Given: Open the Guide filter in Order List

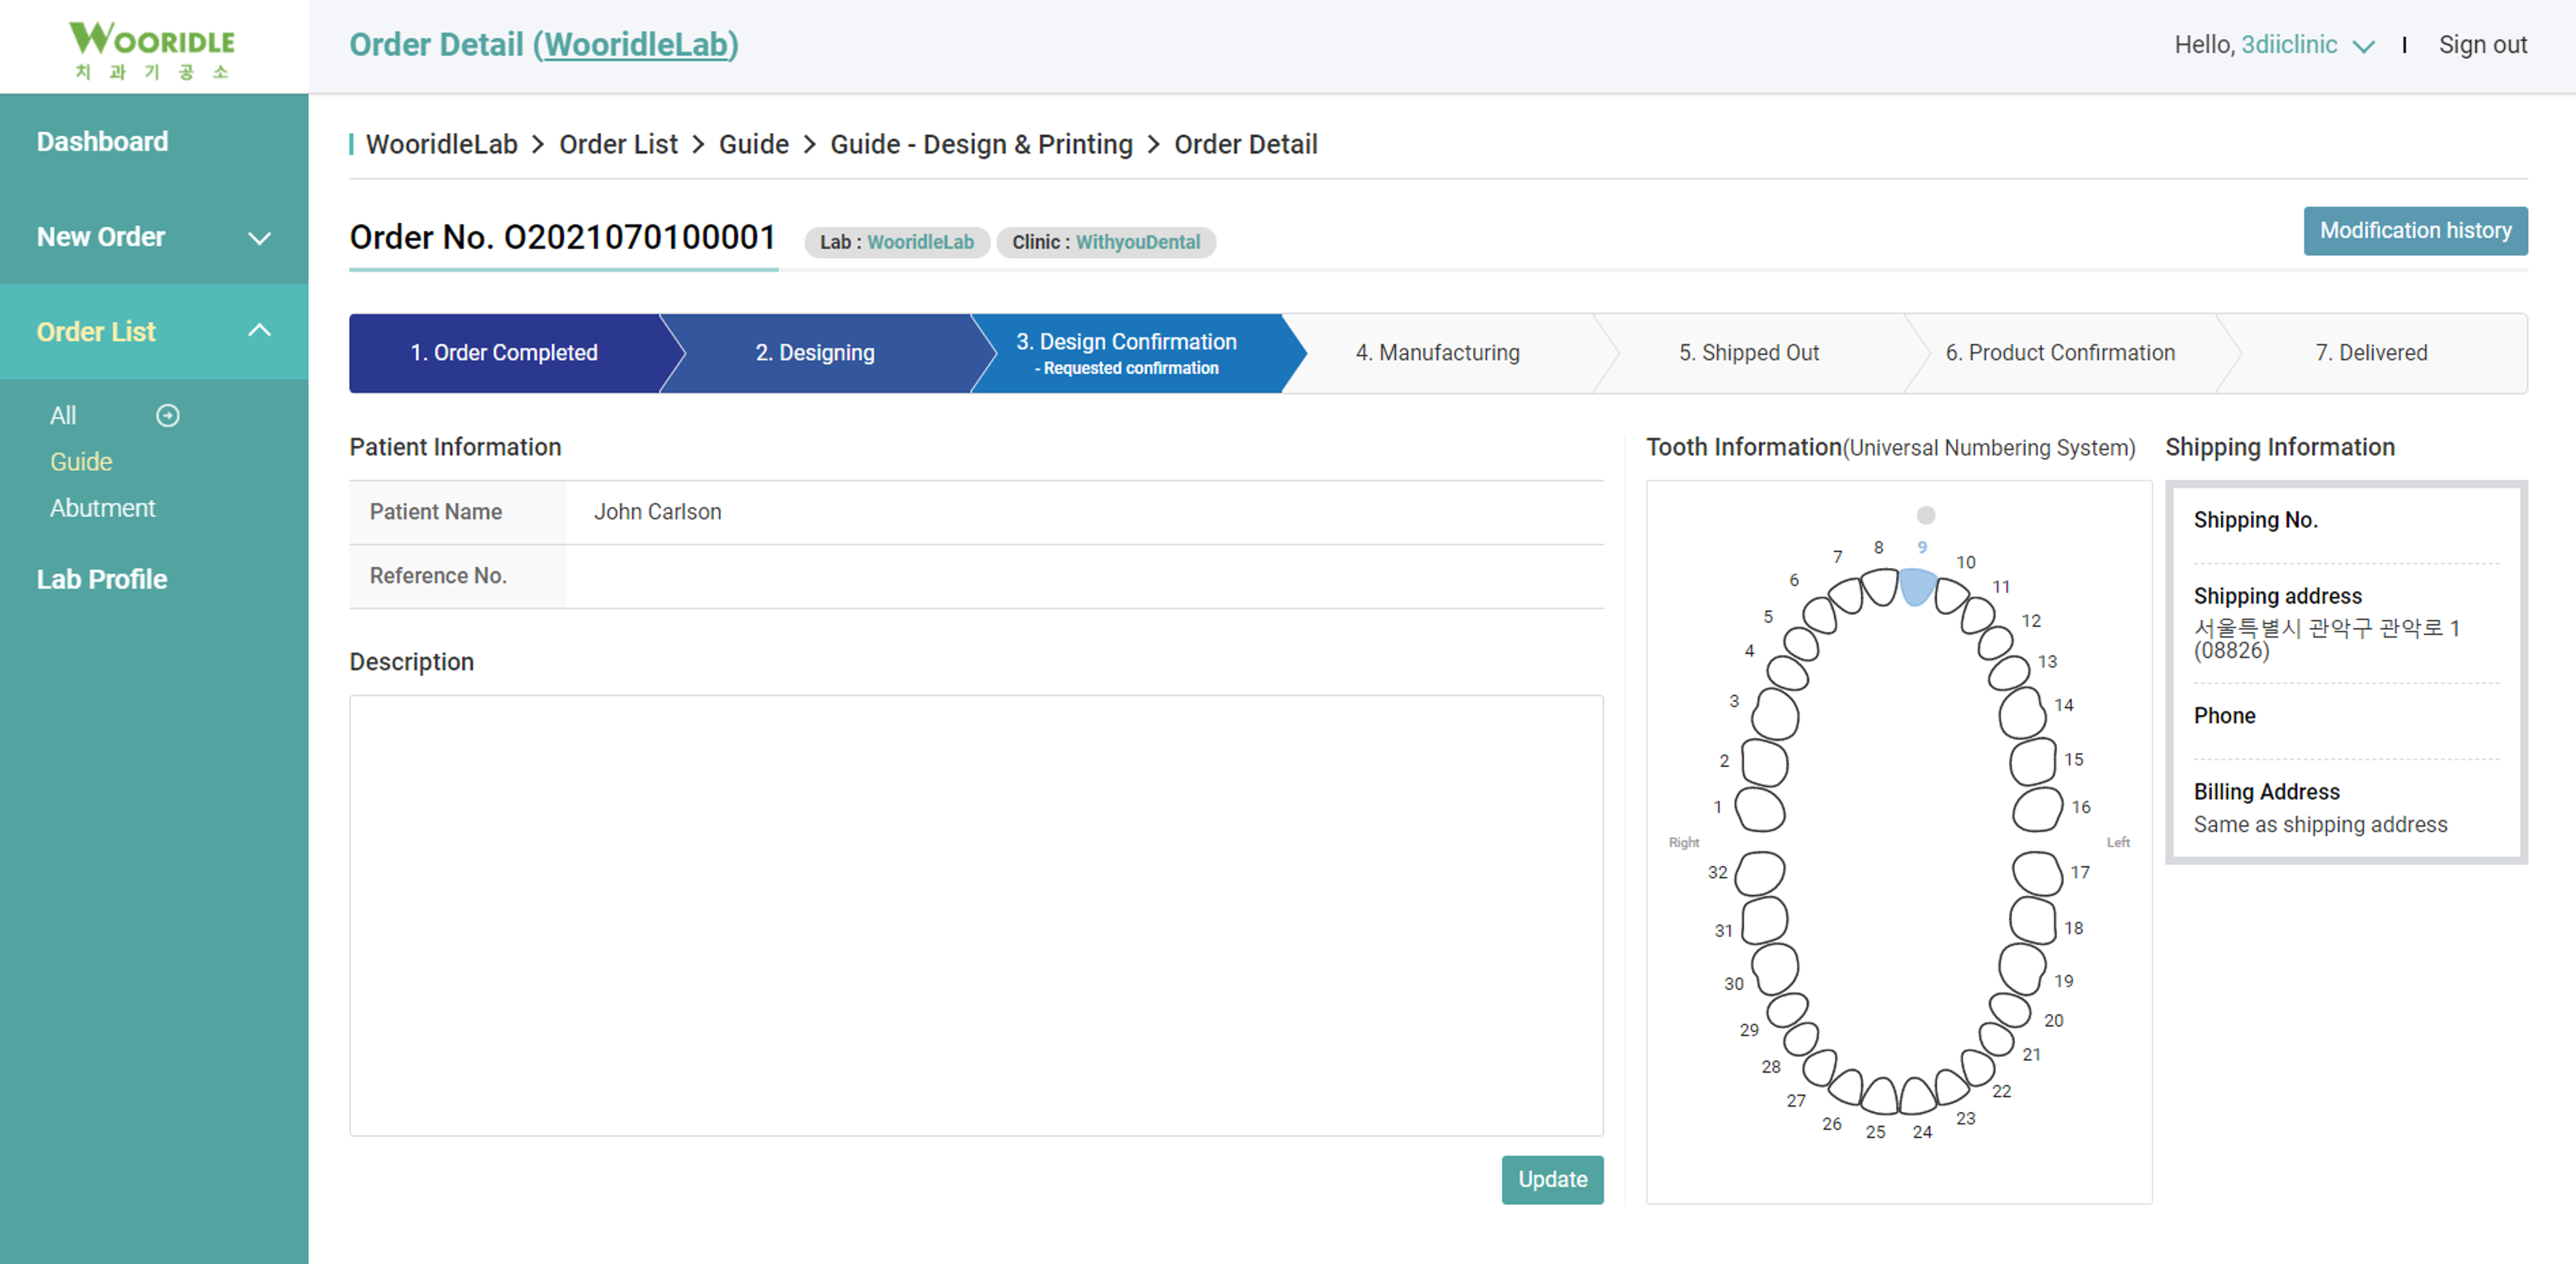Looking at the screenshot, I should pyautogui.click(x=81, y=461).
